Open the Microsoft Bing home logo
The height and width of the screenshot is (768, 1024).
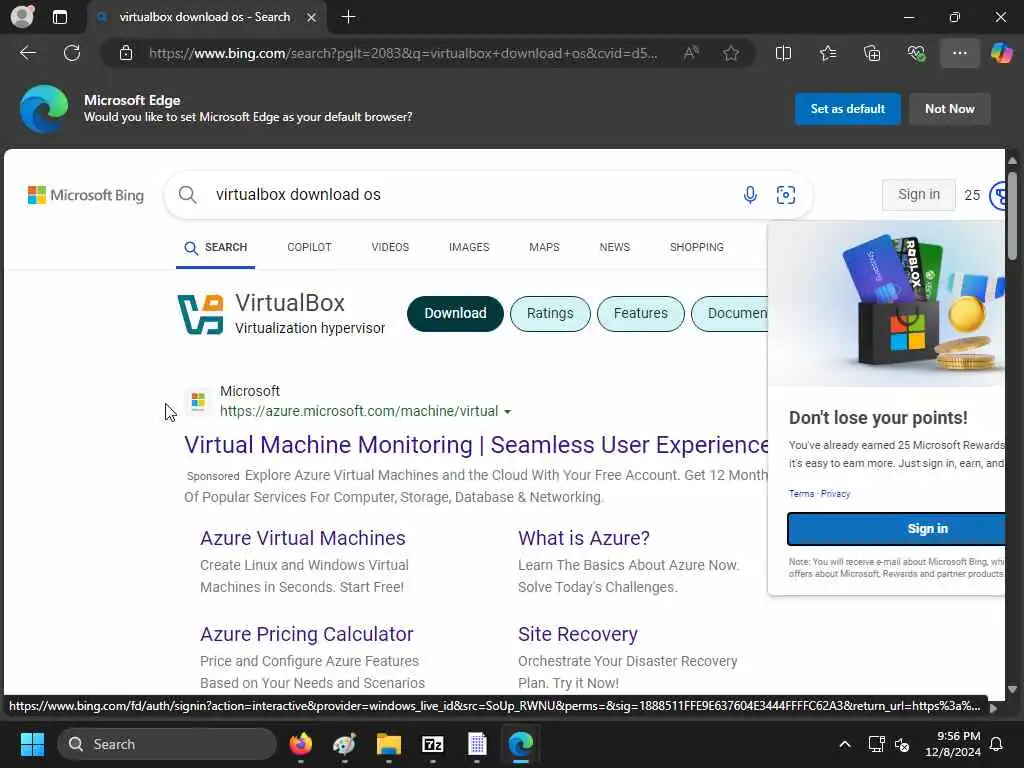tap(86, 195)
